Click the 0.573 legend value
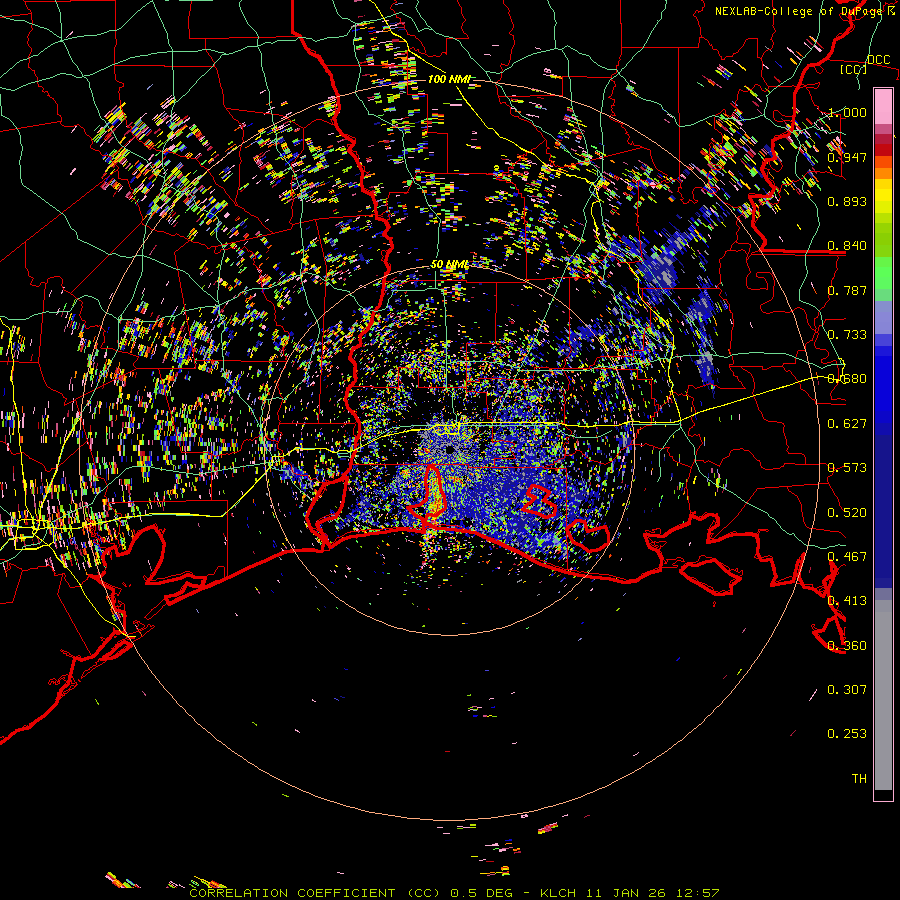Image resolution: width=900 pixels, height=900 pixels. tap(847, 468)
